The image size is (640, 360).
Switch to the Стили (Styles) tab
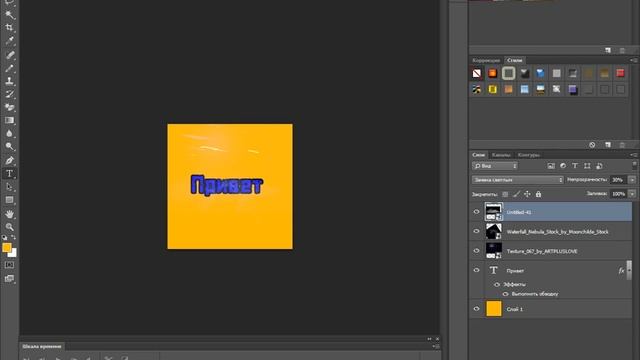515,60
